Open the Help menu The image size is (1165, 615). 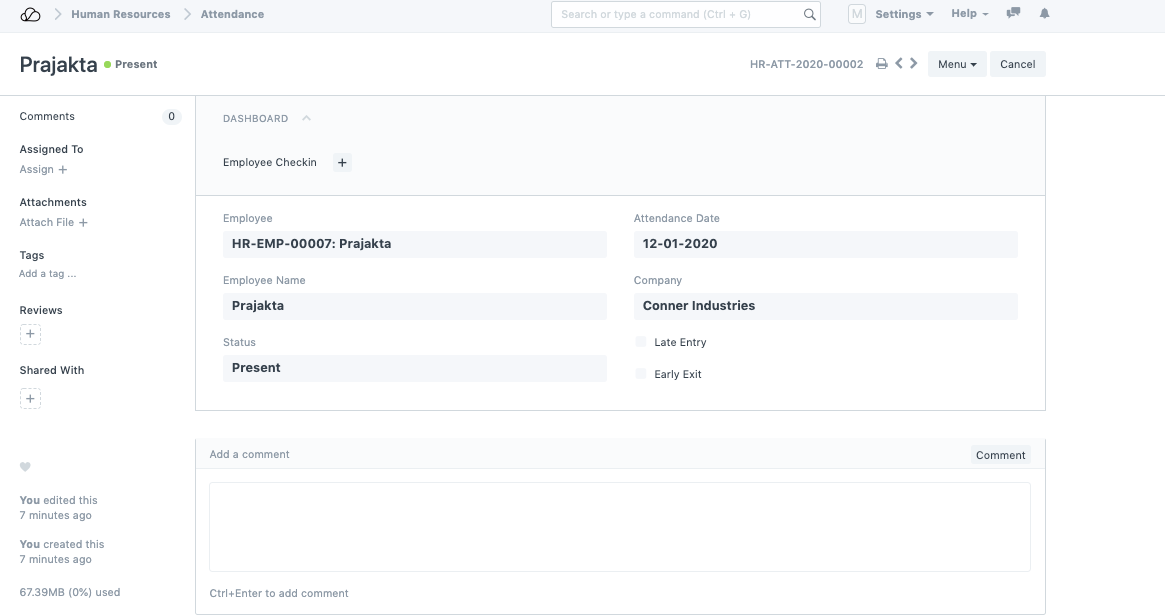tap(969, 14)
